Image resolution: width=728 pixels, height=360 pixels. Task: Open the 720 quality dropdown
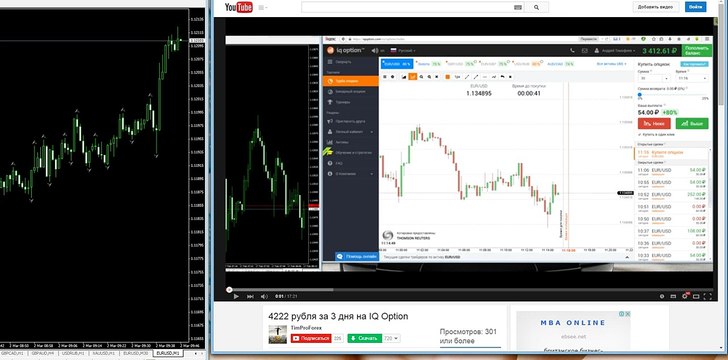pos(391,338)
